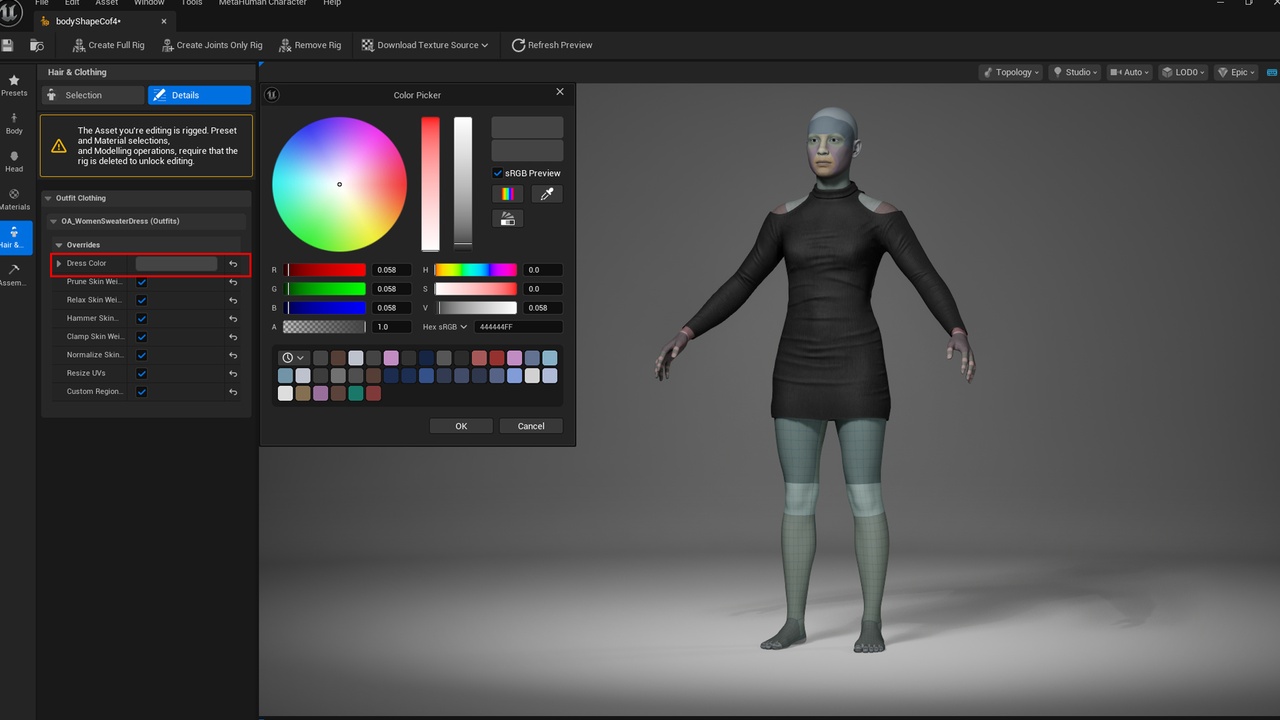Uncheck Prune Skin Weights checkbox
This screenshot has height=720, width=1280.
(141, 282)
